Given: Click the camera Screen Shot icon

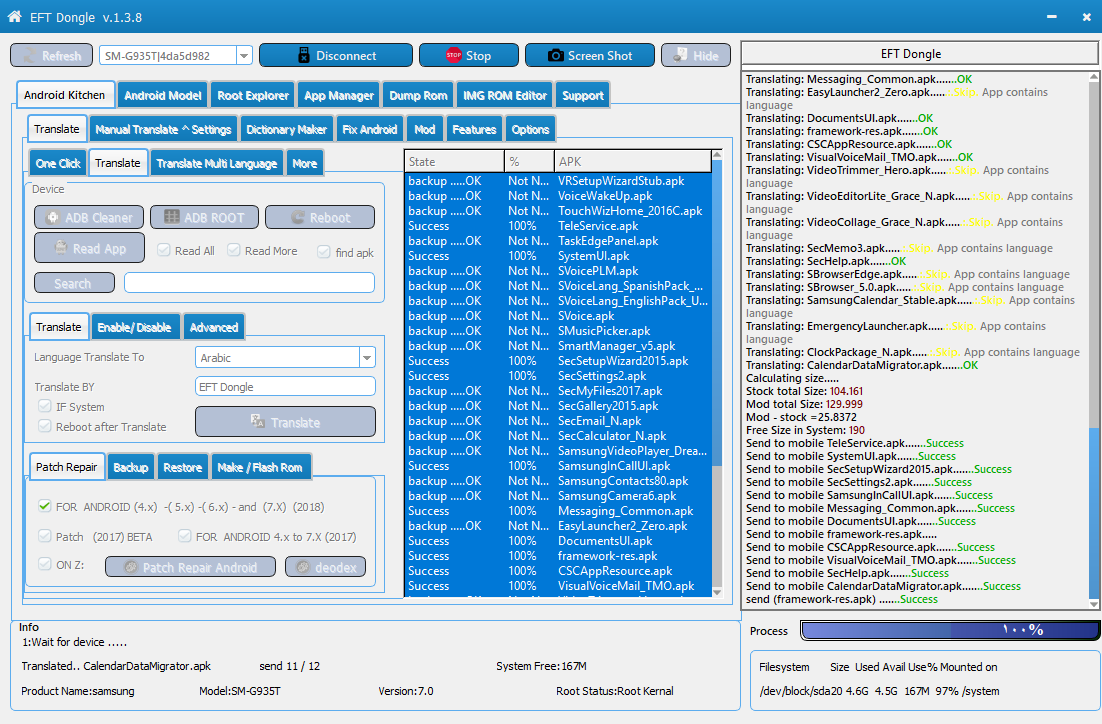Looking at the screenshot, I should click(556, 55).
